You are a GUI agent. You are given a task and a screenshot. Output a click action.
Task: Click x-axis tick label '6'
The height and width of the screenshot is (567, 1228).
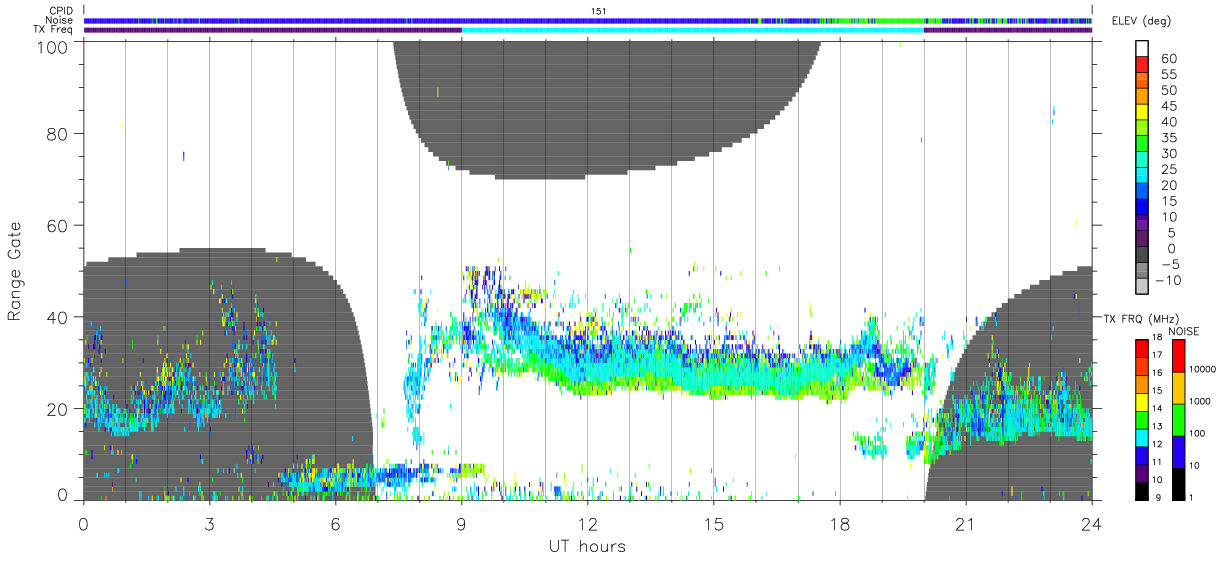(335, 524)
